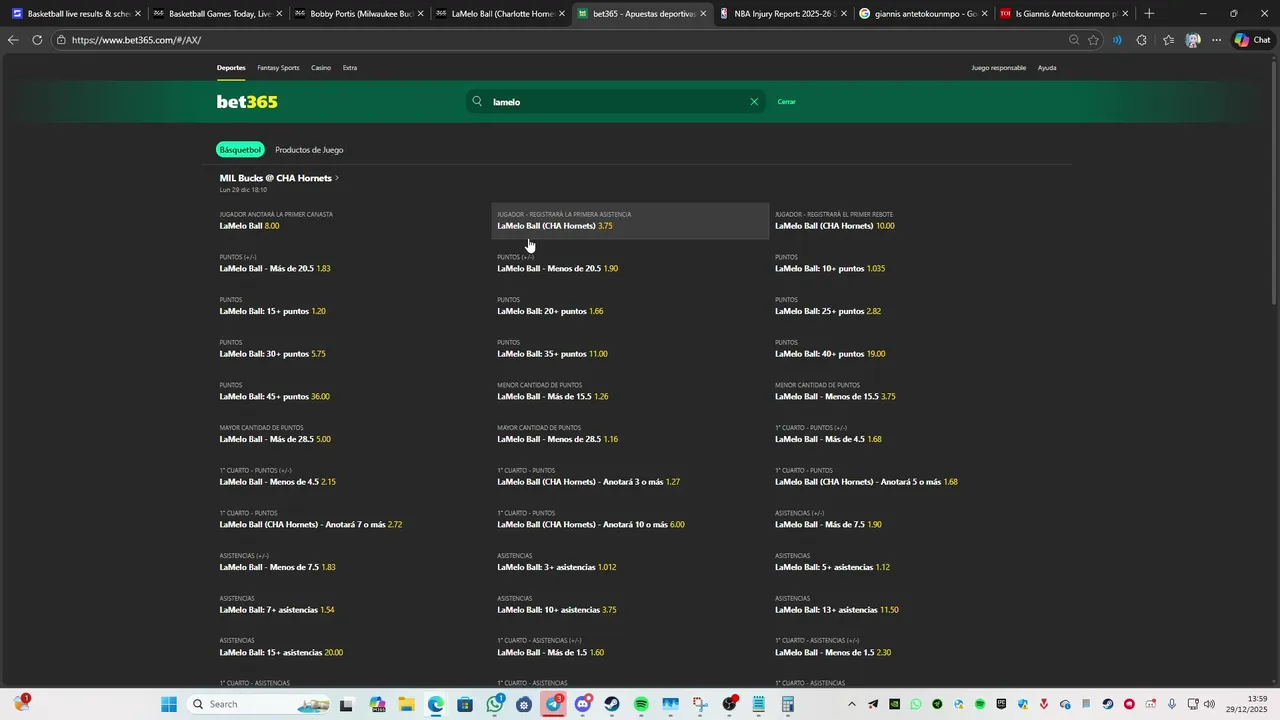Open Telegram from the taskbar

point(554,704)
